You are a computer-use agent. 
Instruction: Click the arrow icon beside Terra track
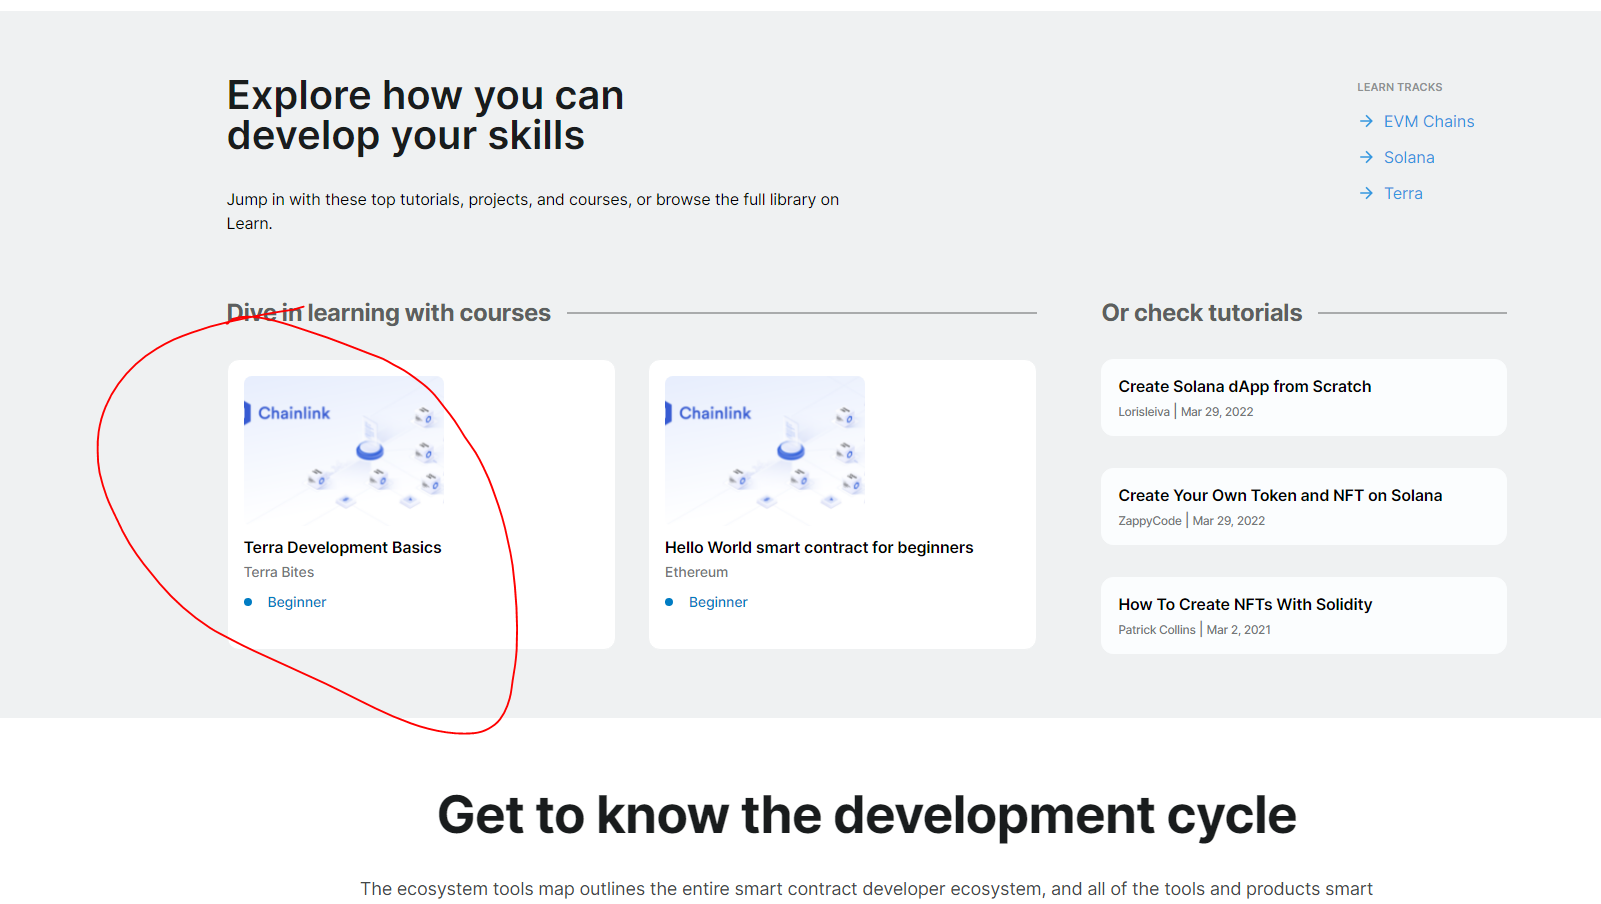1367,193
